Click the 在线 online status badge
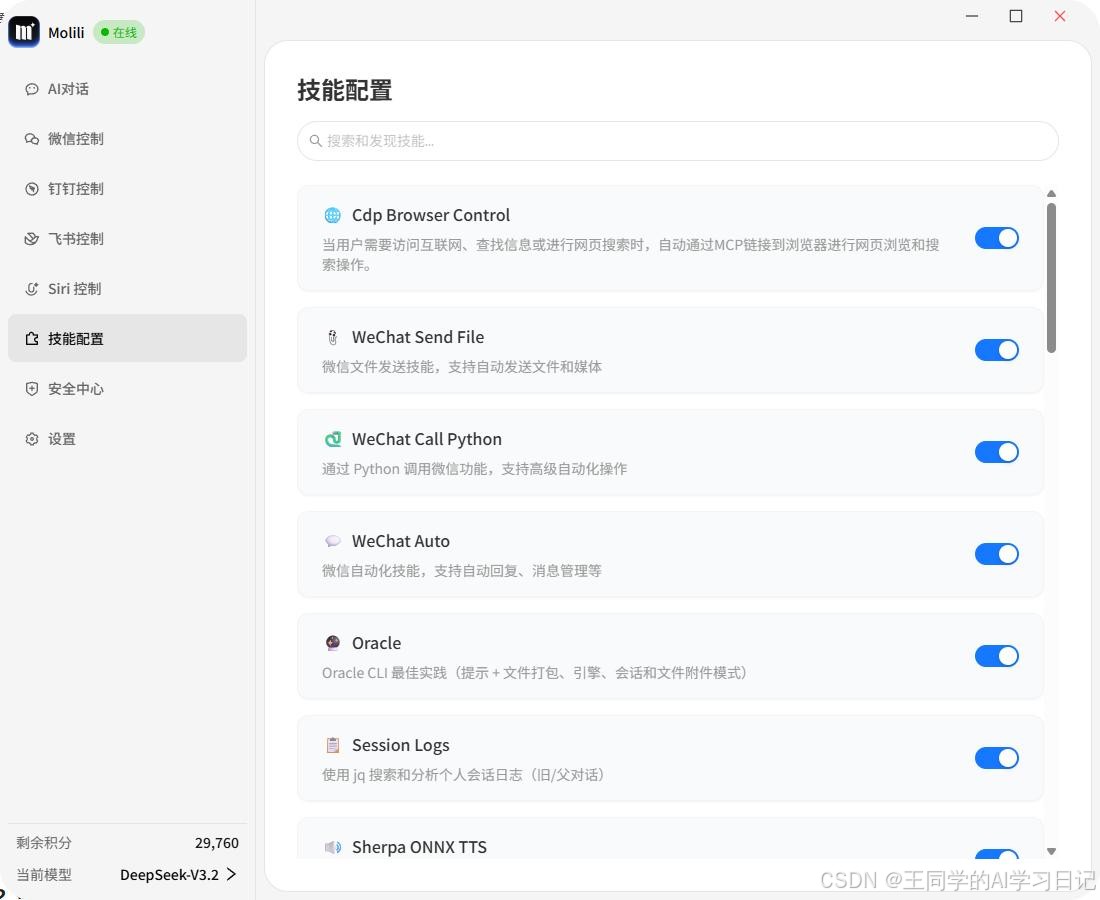Viewport: 1100px width, 900px height. coord(119,32)
